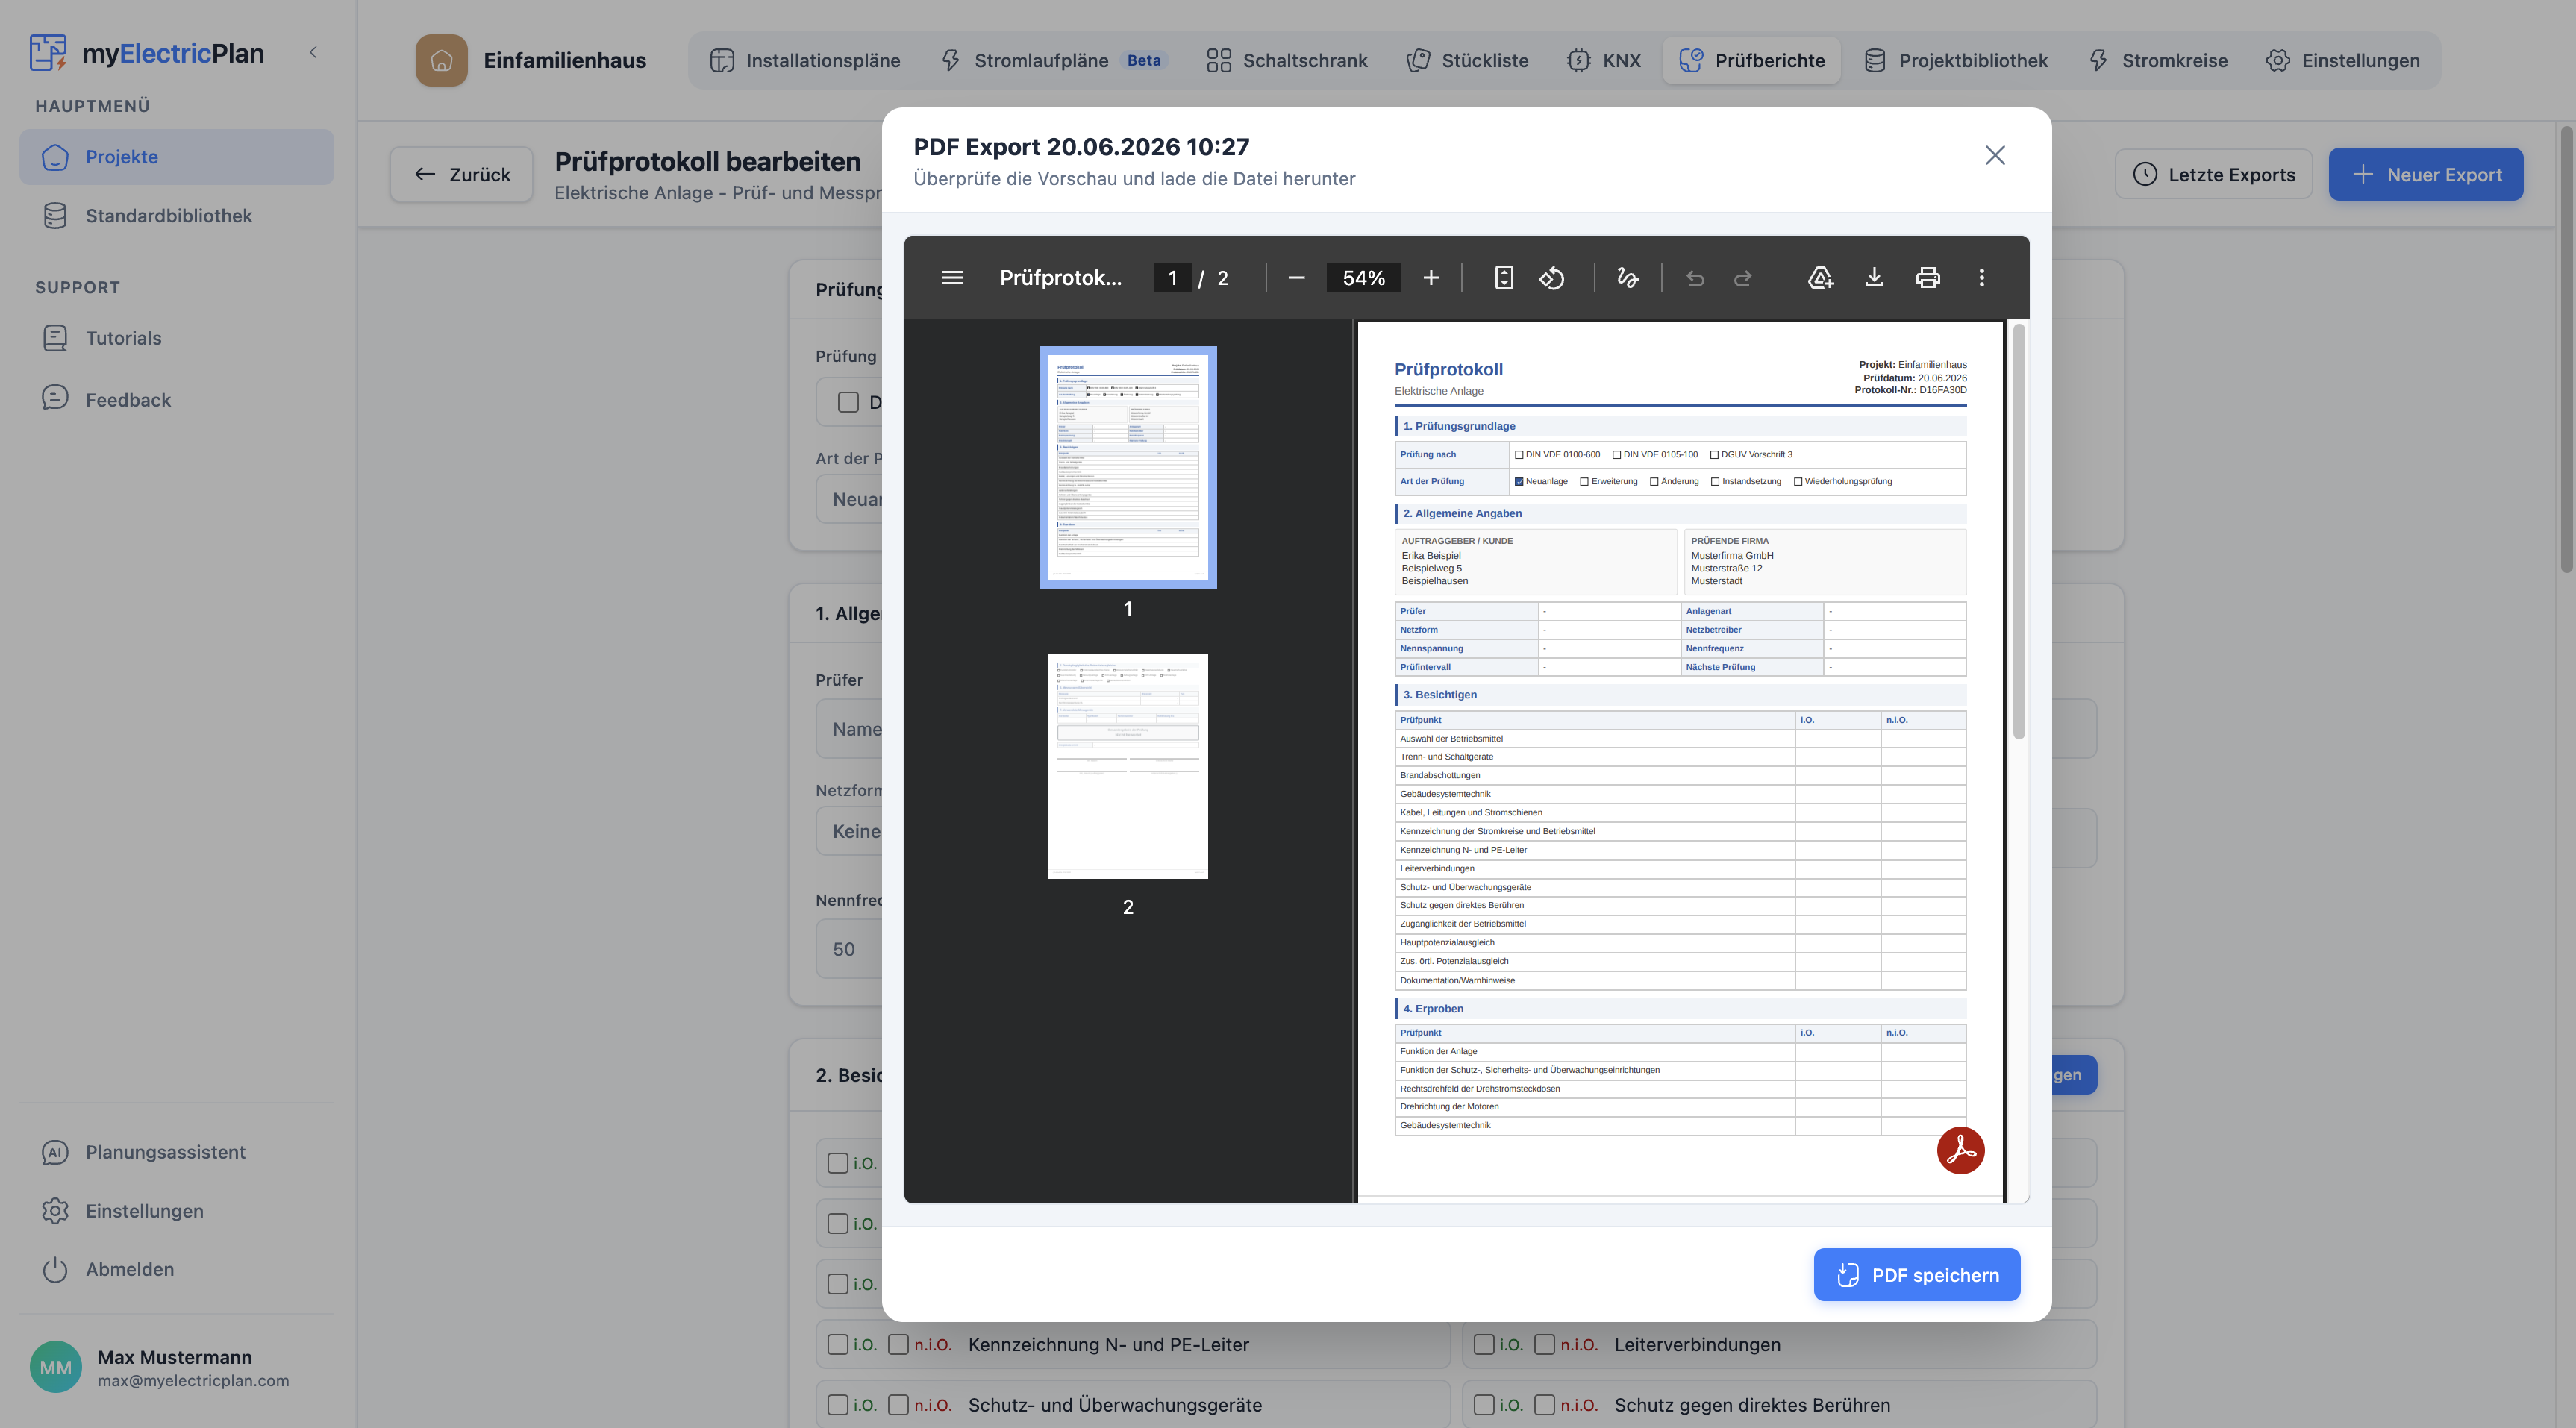Select the PDF draw annotation tool
This screenshot has width=2576, height=1428.
point(1627,278)
